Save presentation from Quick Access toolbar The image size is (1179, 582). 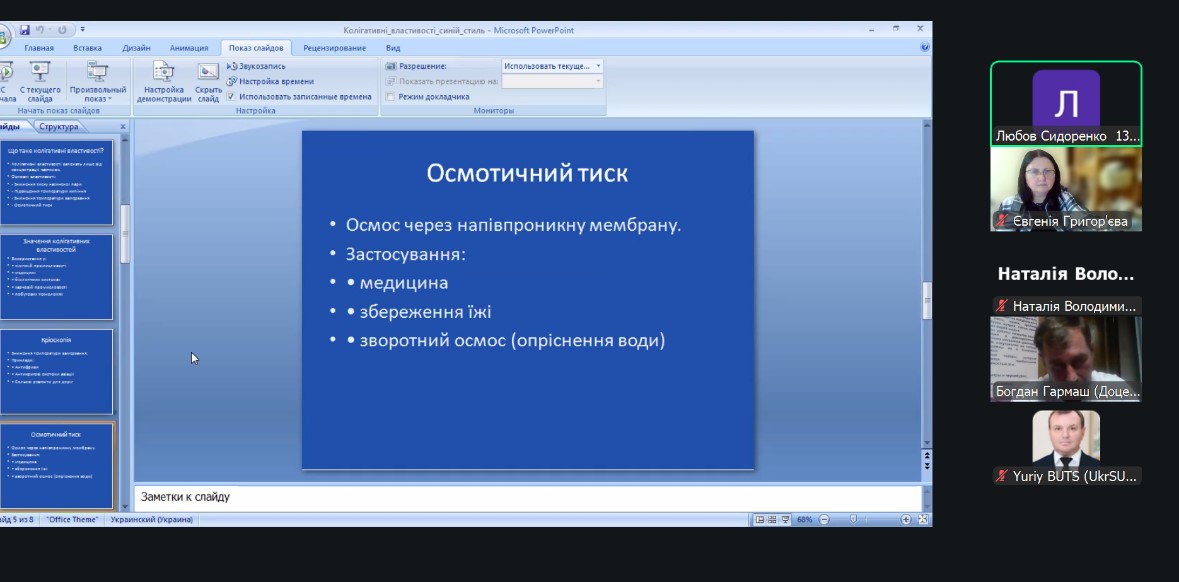pyautogui.click(x=24, y=30)
